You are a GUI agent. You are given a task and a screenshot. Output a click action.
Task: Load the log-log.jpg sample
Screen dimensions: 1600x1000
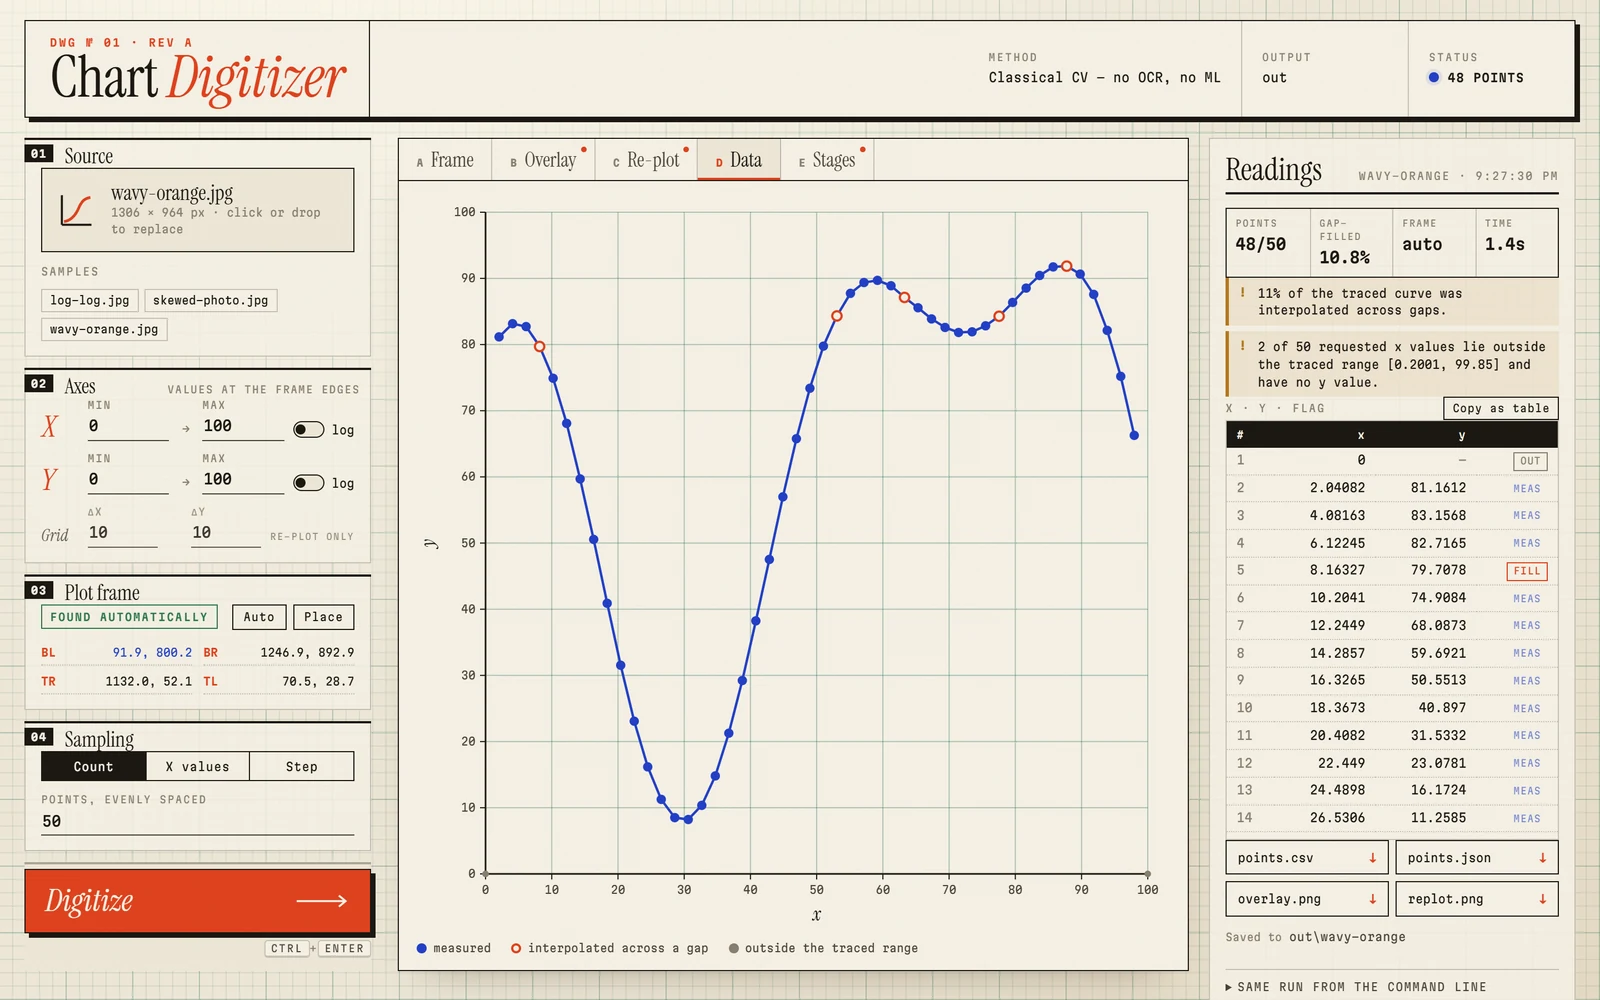90,300
